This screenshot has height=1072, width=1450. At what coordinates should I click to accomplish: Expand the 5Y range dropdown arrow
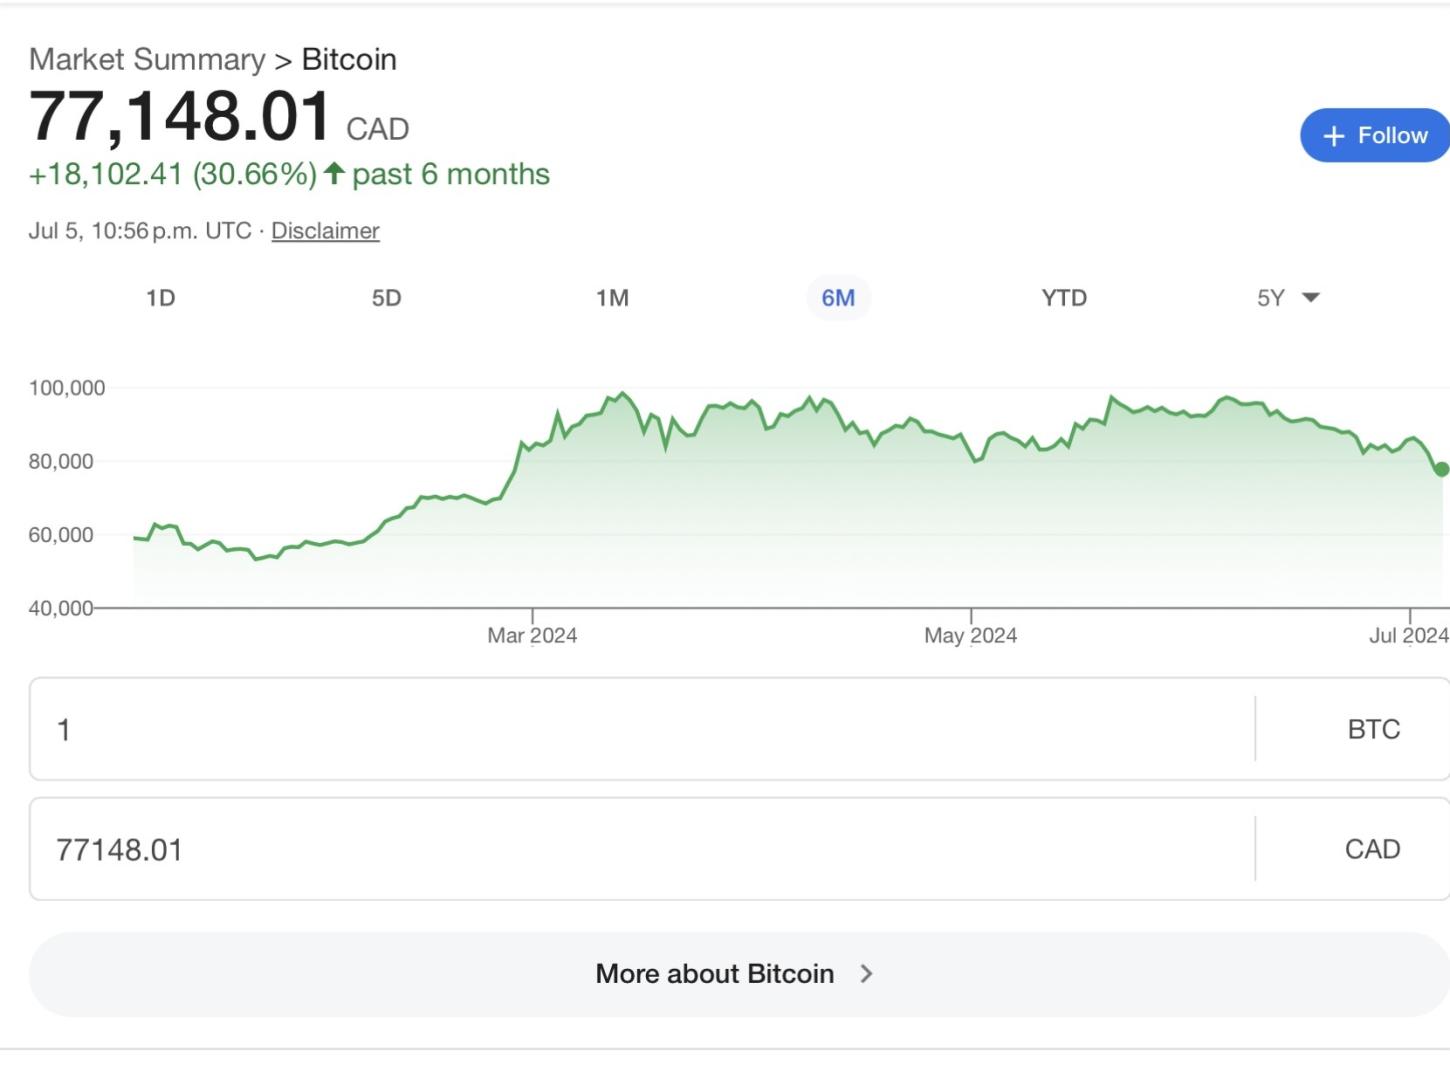[x=1311, y=298]
